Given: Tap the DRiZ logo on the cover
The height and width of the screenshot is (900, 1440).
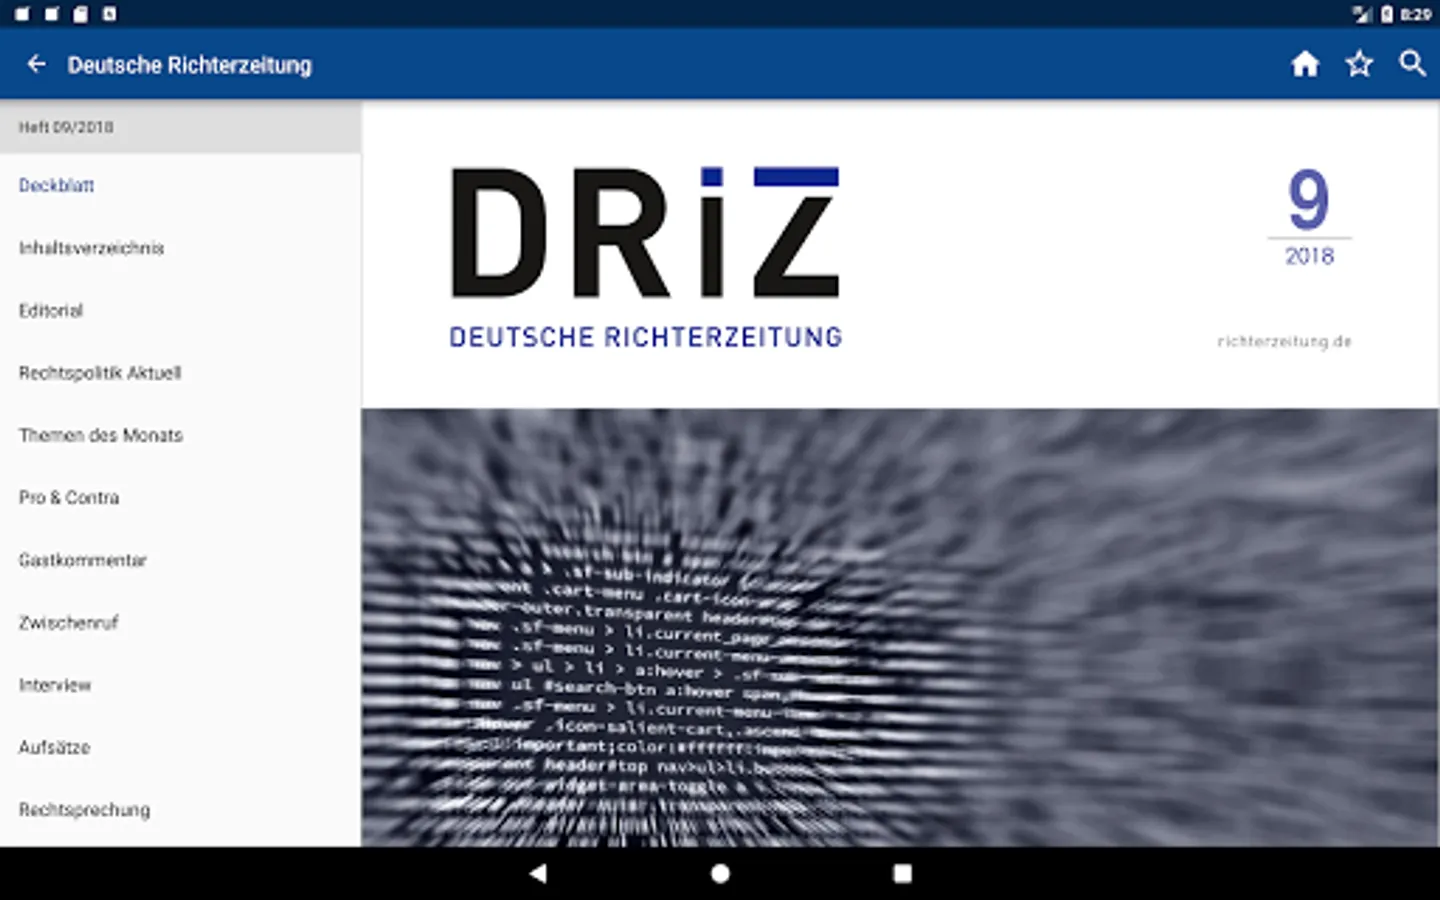Looking at the screenshot, I should coord(646,232).
